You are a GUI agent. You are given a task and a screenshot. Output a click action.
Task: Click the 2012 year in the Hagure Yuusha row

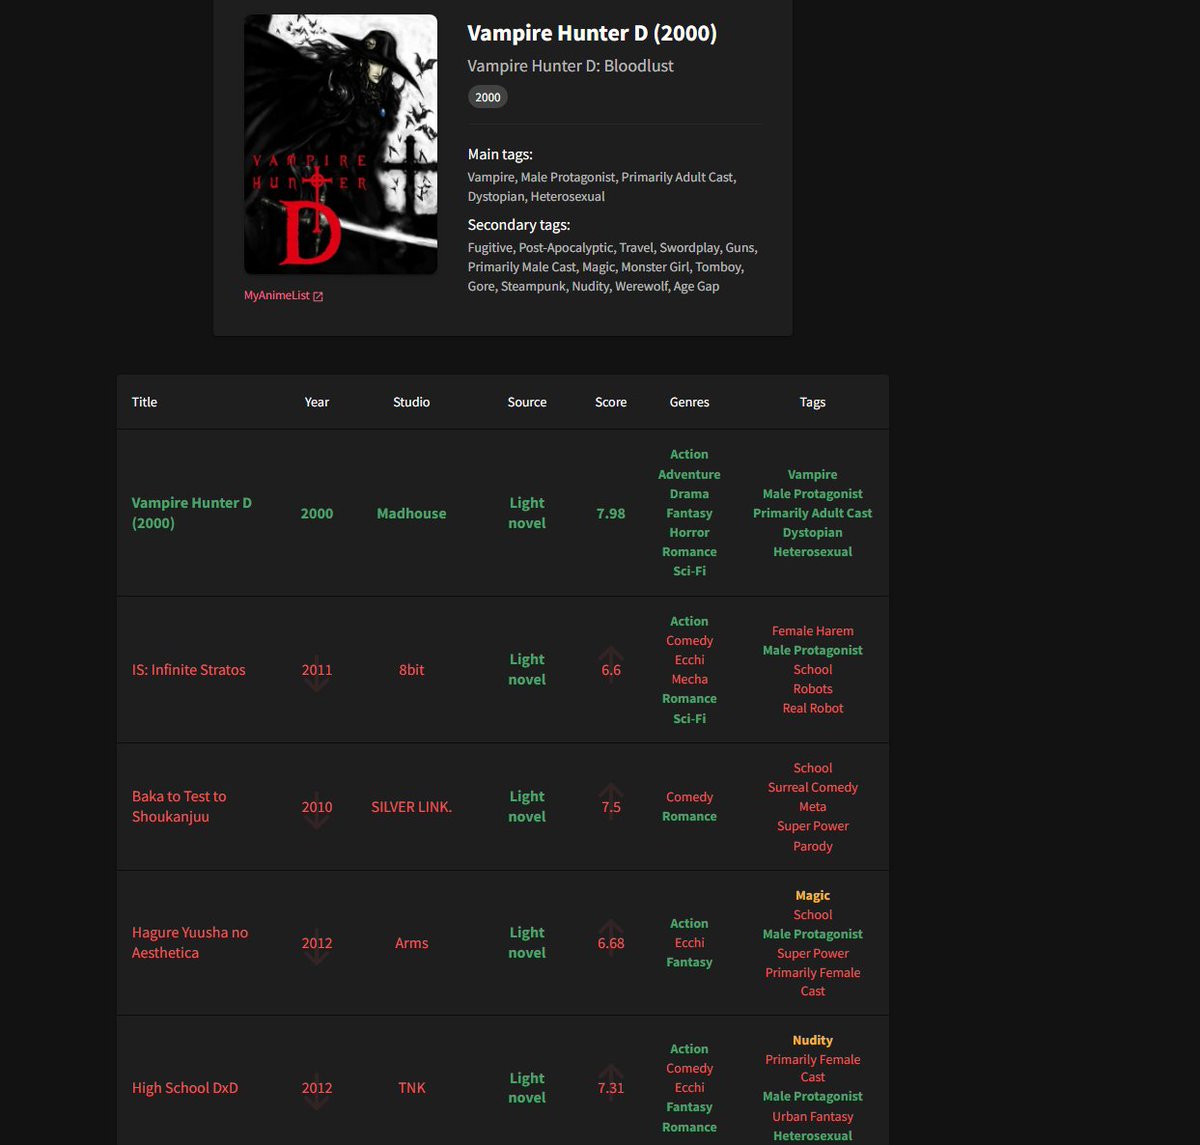(317, 943)
